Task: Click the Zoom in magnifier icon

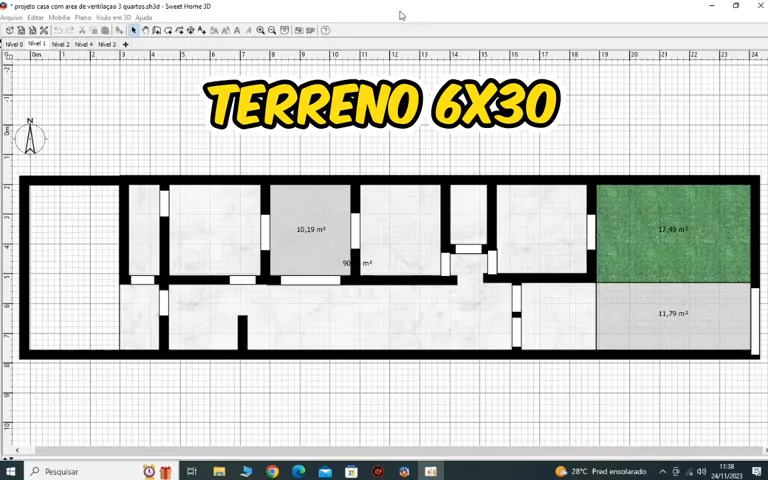Action: pyautogui.click(x=260, y=30)
